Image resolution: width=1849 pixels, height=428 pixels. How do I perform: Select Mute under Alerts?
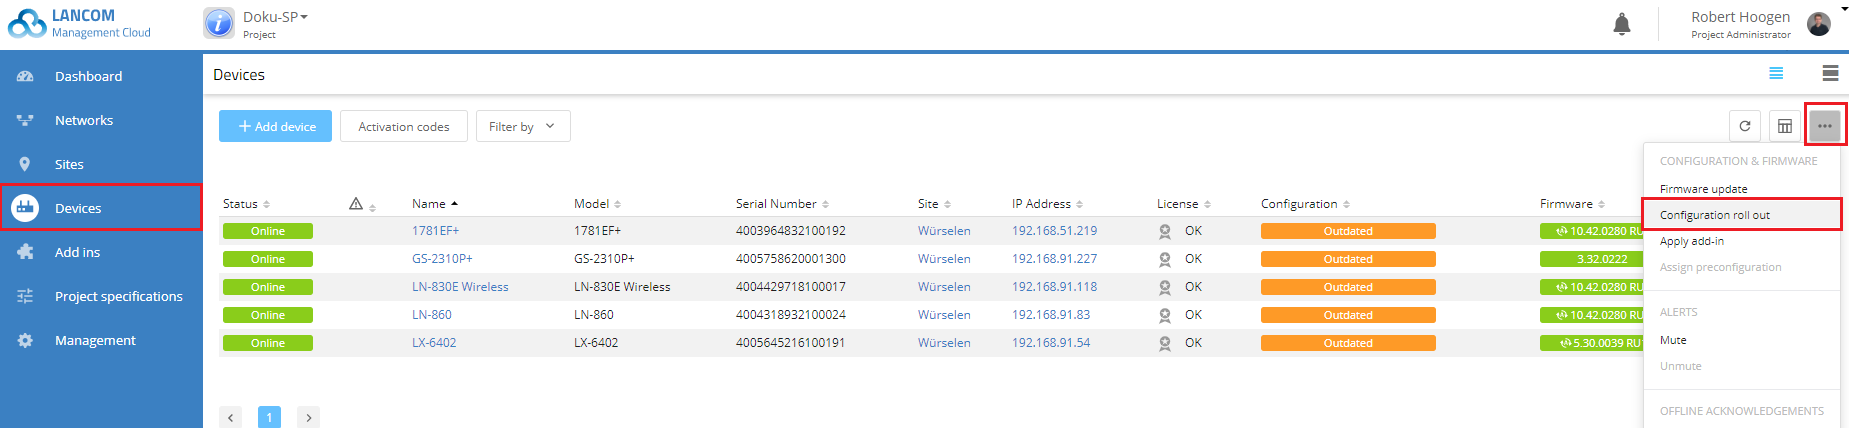[x=1673, y=340]
